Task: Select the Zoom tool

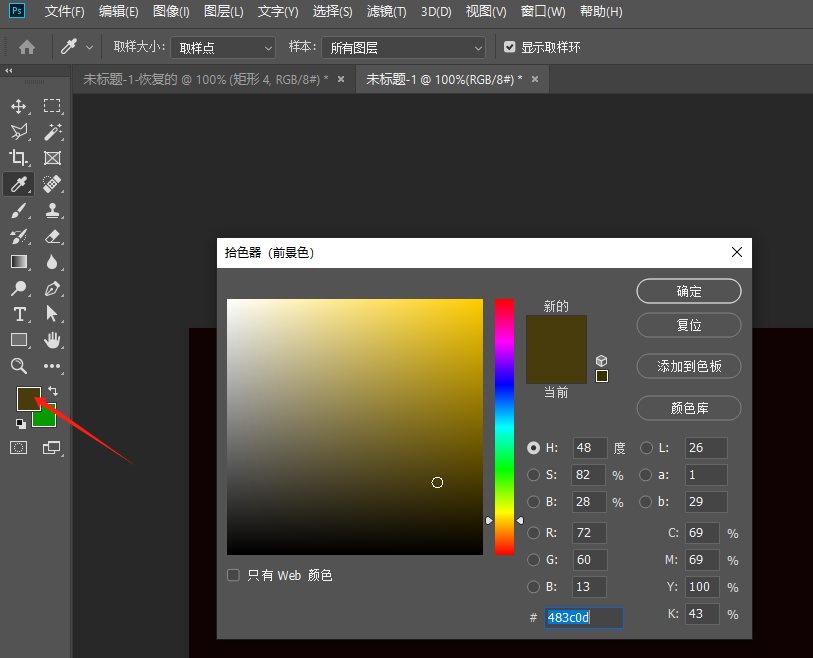Action: tap(19, 366)
